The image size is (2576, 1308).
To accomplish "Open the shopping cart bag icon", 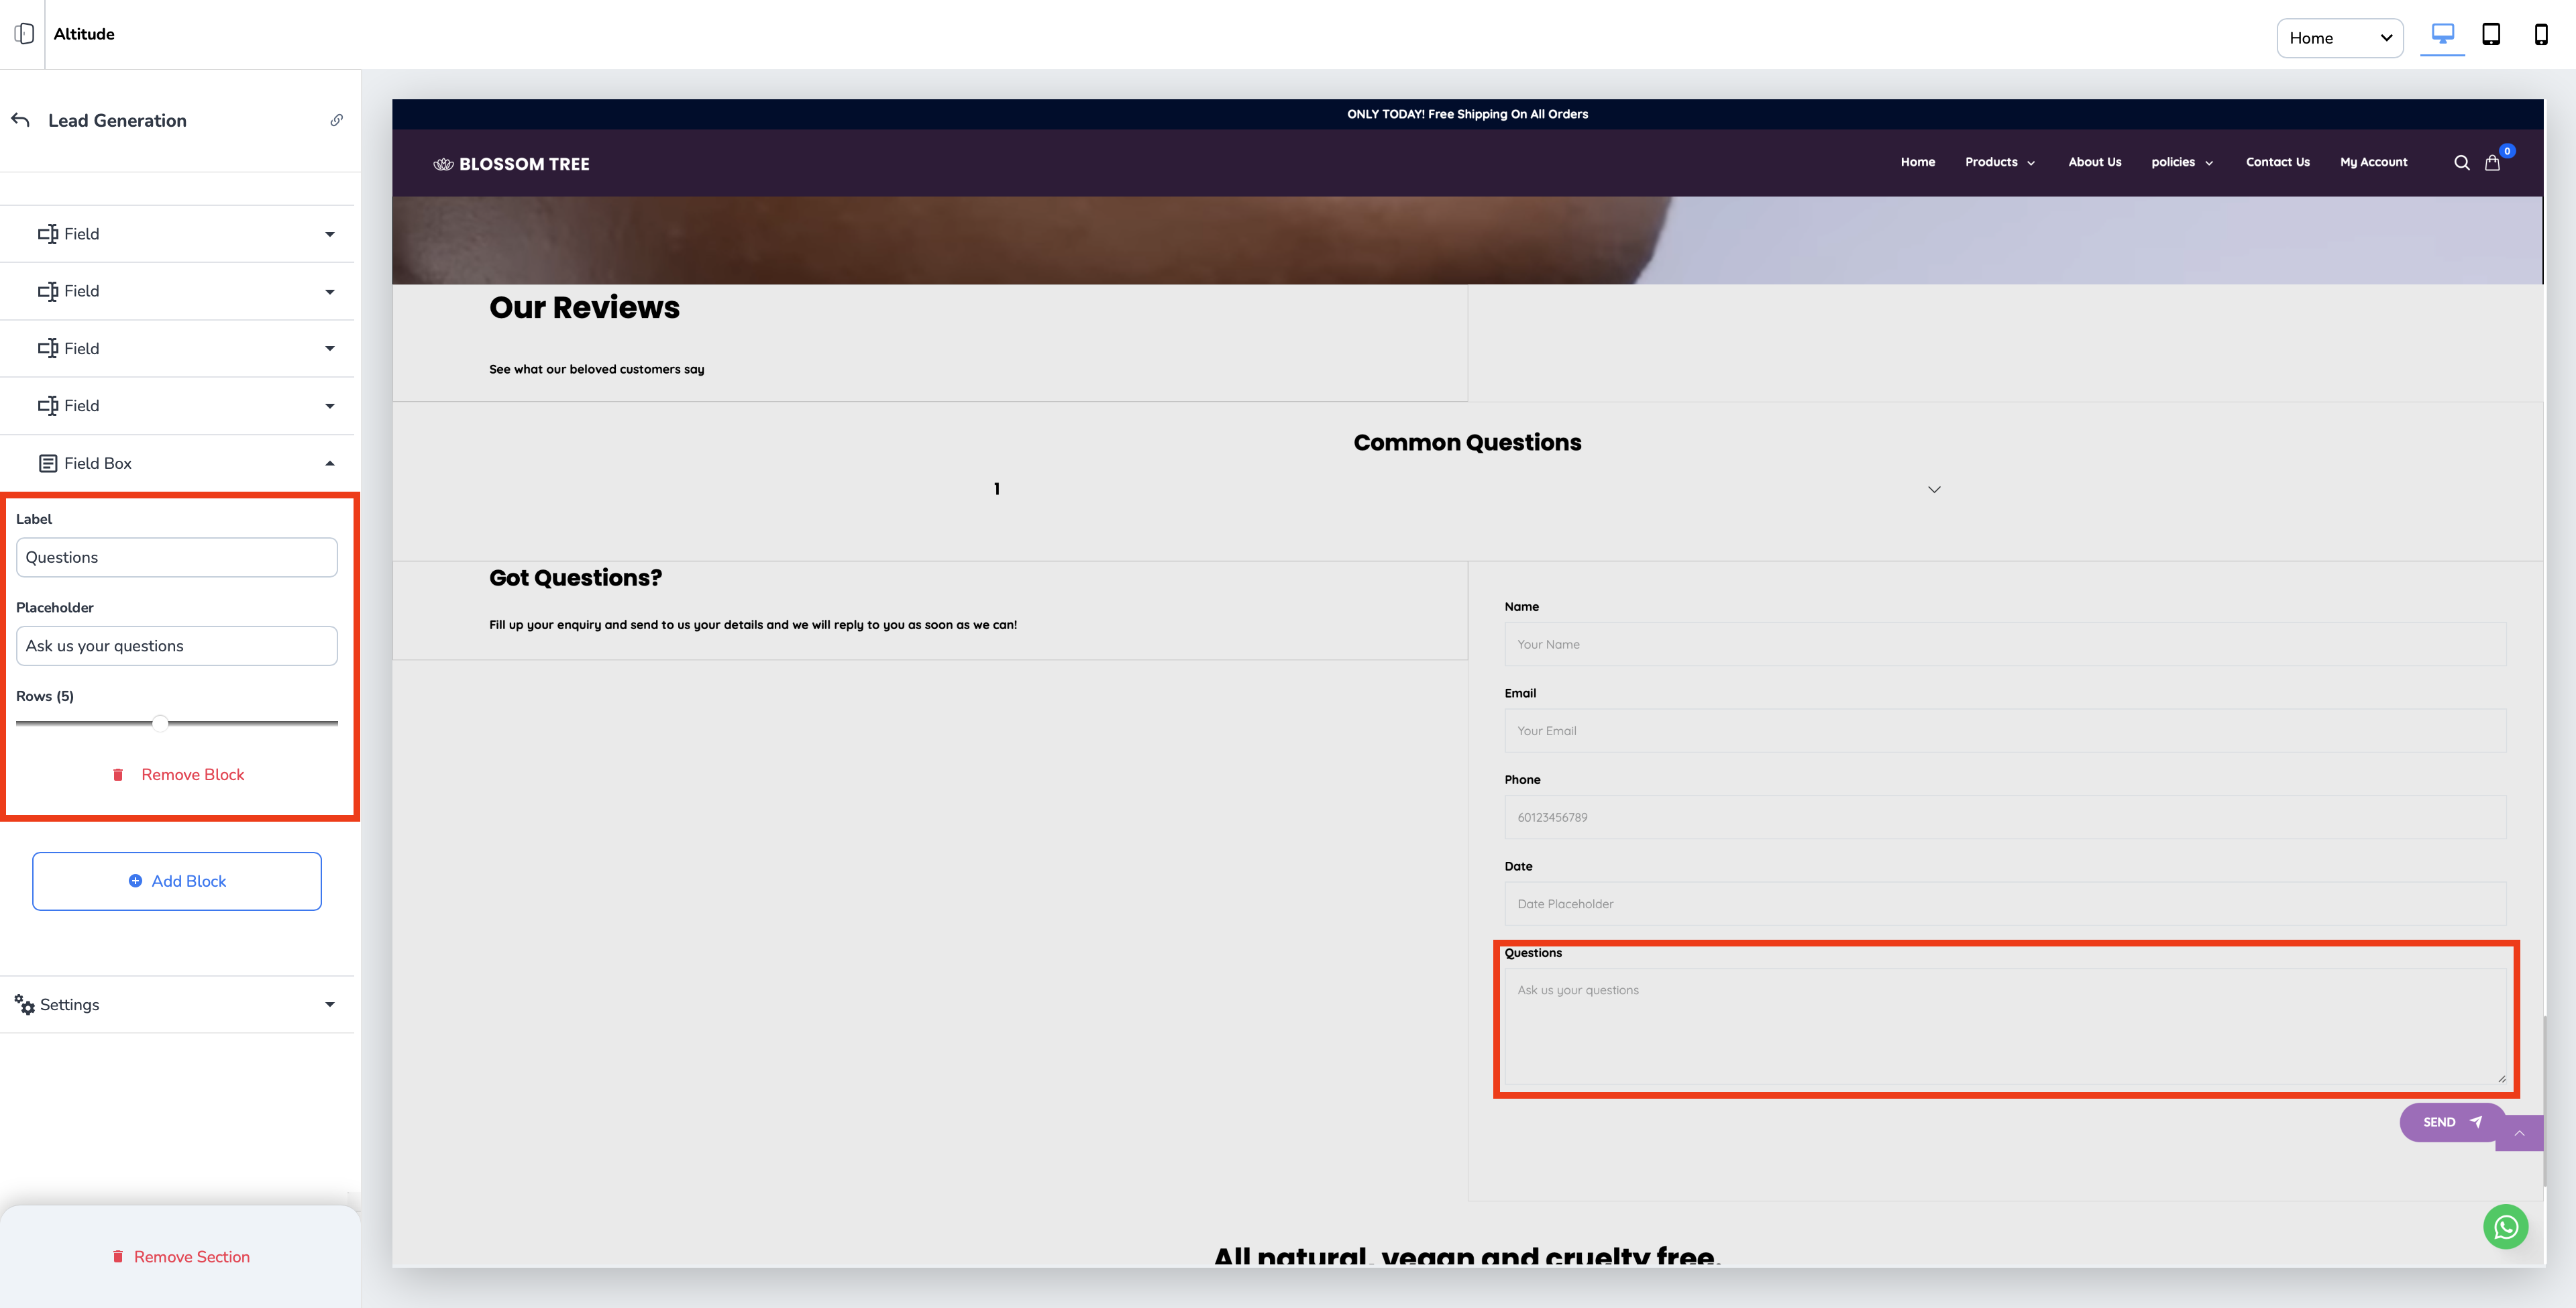I will pos(2492,163).
